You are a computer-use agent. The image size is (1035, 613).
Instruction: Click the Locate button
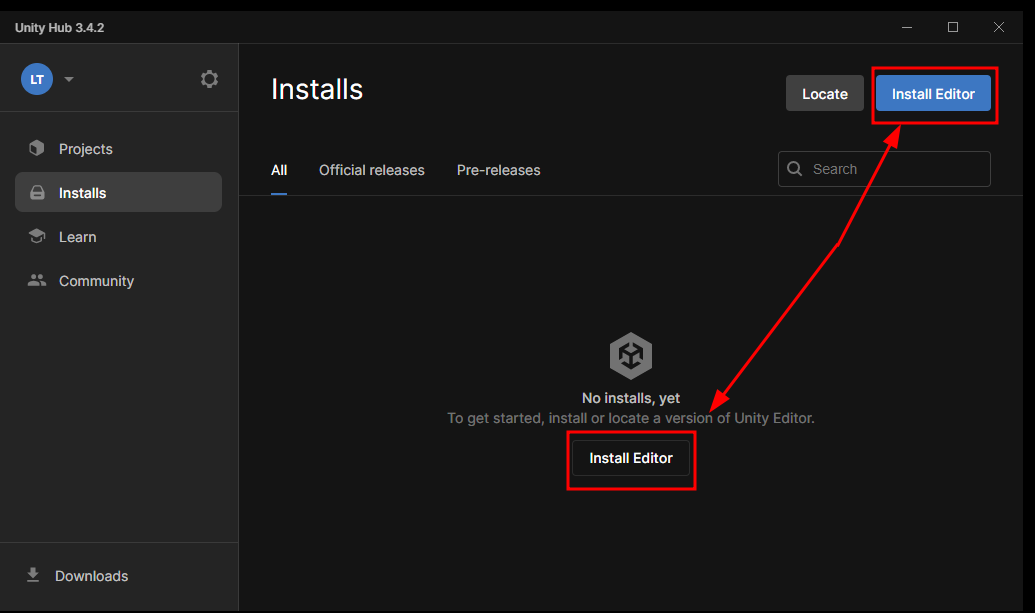pyautogui.click(x=824, y=94)
